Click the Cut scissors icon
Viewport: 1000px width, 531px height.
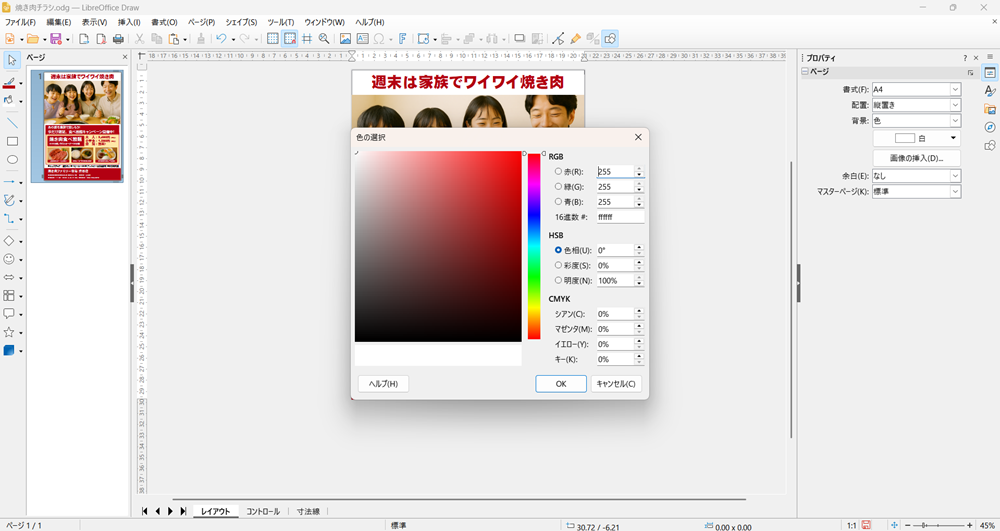139,39
